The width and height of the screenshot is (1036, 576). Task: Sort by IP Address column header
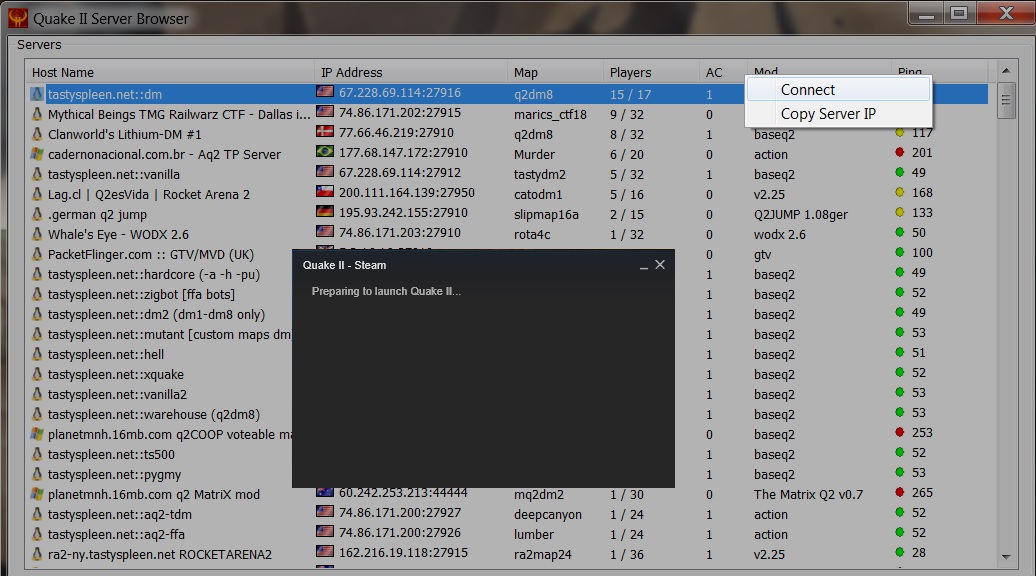410,72
